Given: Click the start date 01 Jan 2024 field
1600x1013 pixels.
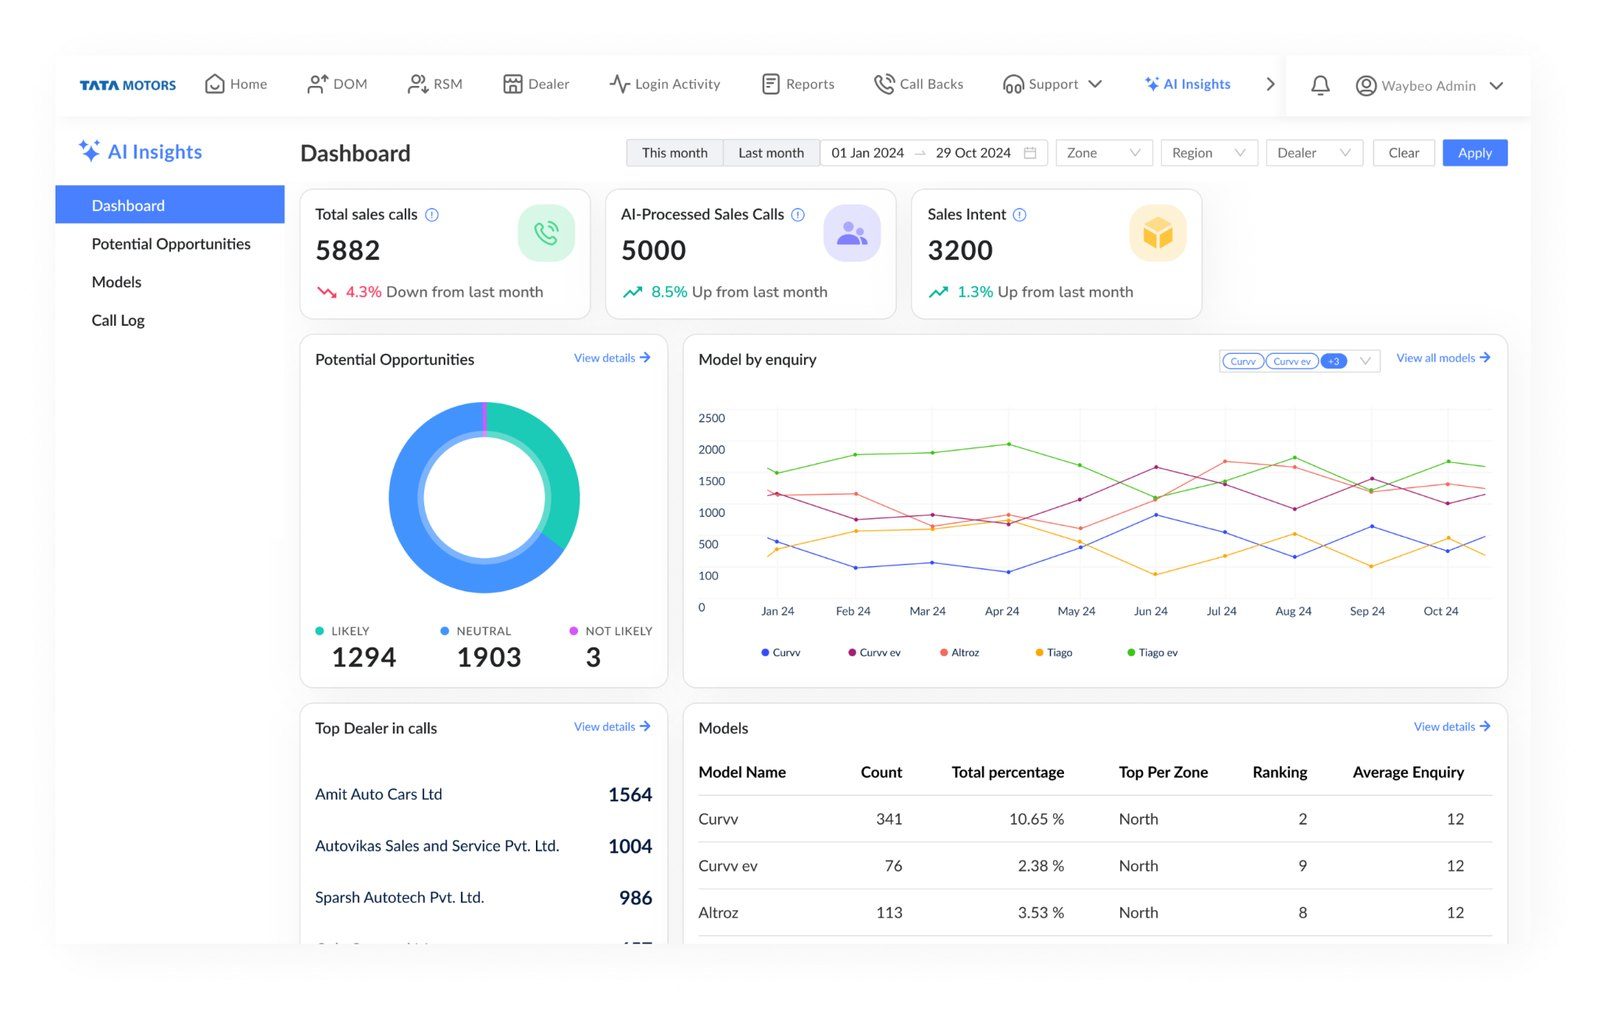Looking at the screenshot, I should tap(867, 153).
